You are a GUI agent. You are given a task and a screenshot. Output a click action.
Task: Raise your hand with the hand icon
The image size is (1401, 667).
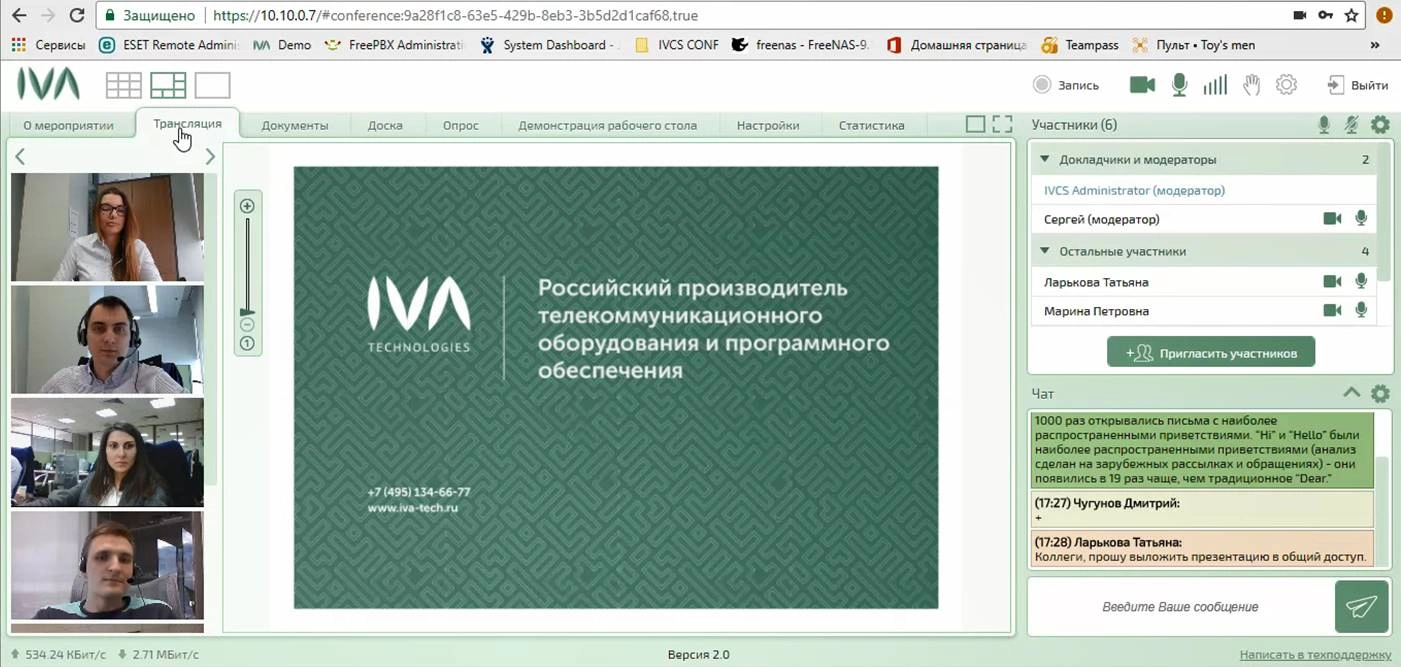[x=1251, y=85]
